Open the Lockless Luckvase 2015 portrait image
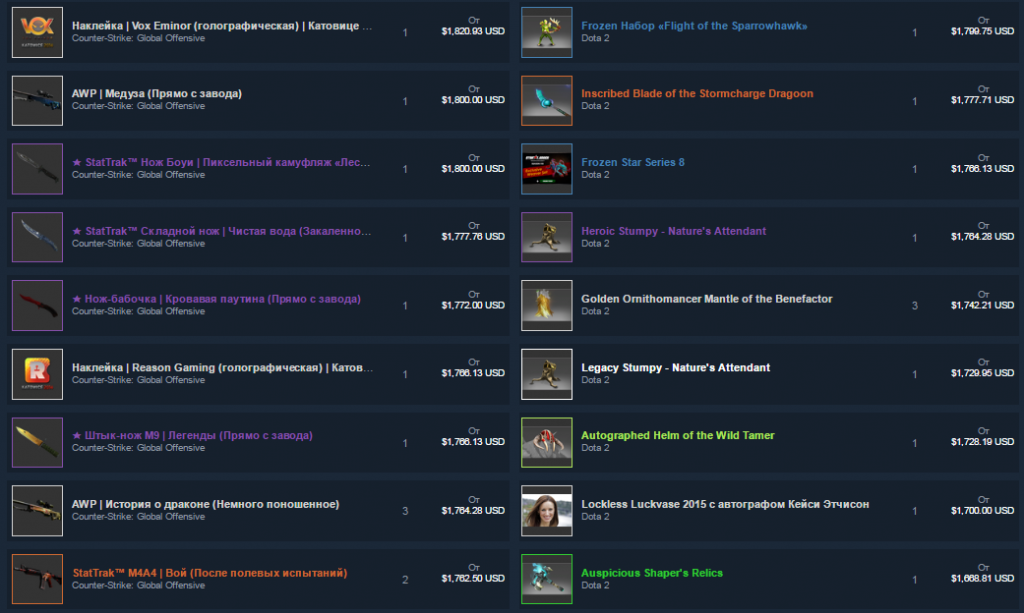The width and height of the screenshot is (1024, 613). click(x=547, y=511)
